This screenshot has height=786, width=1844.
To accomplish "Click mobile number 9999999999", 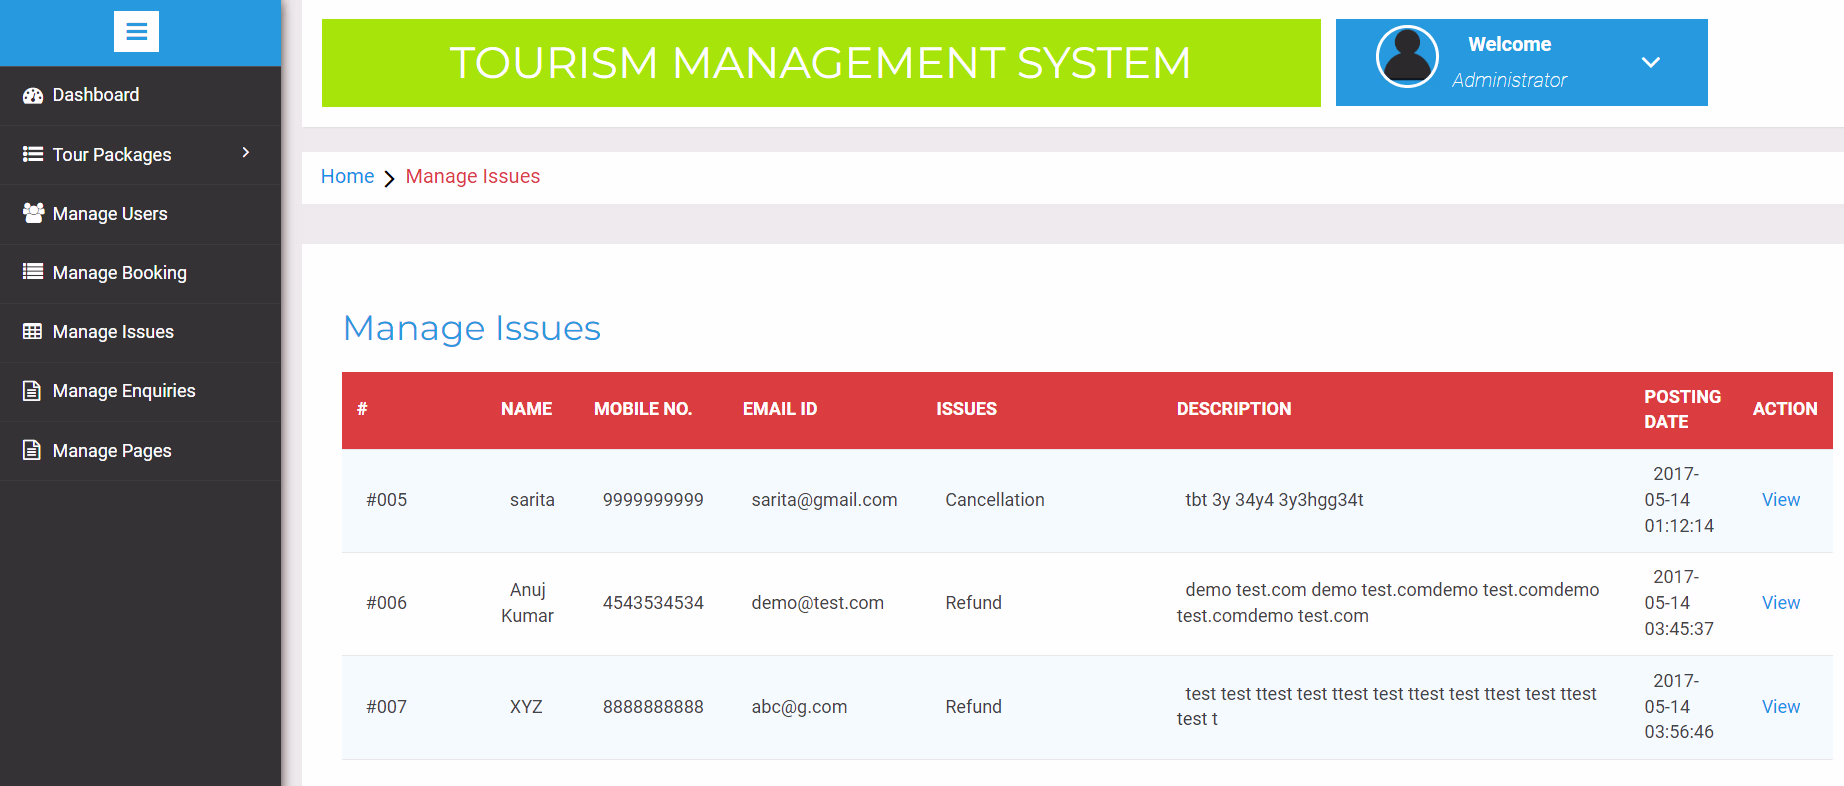I will pos(653,500).
